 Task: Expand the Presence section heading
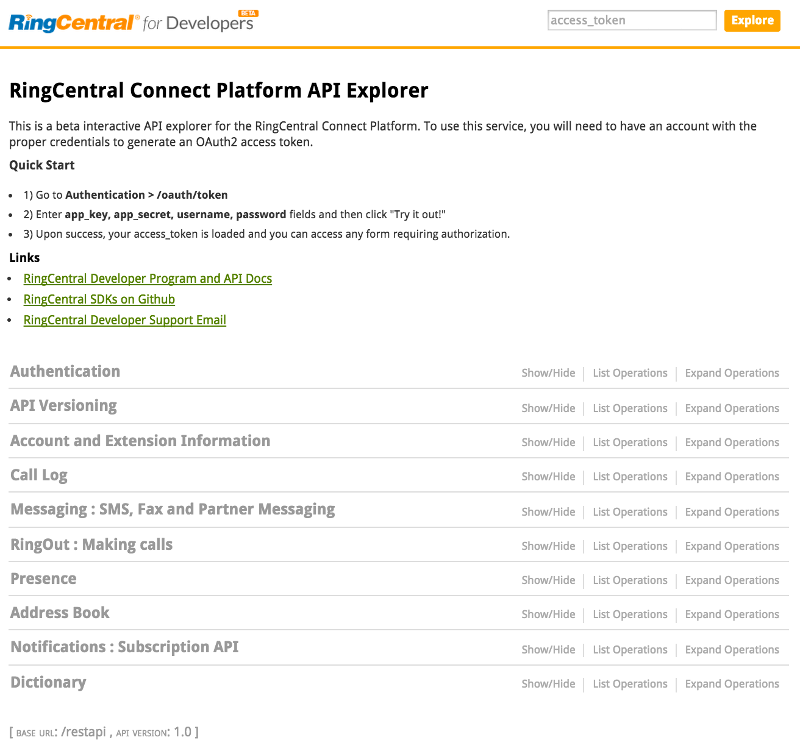point(43,579)
